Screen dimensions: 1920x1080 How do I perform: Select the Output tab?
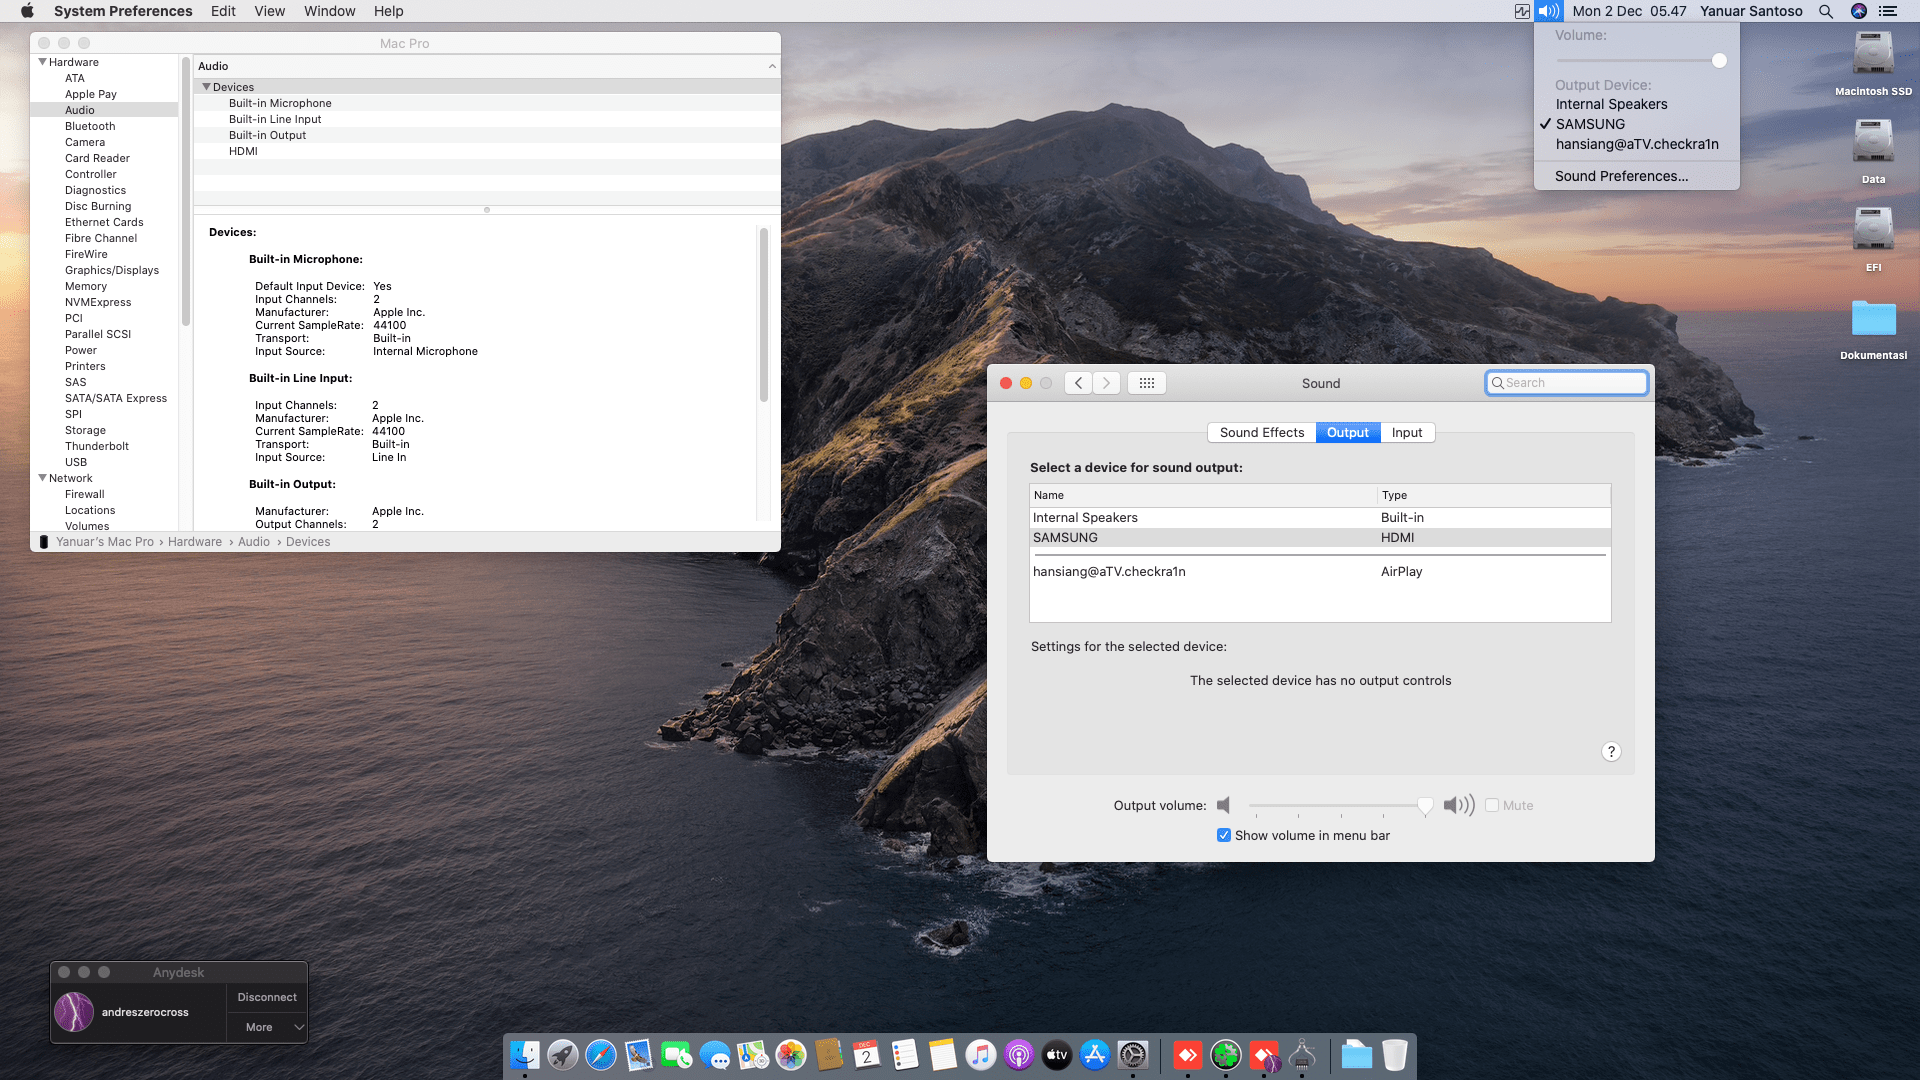coord(1348,433)
